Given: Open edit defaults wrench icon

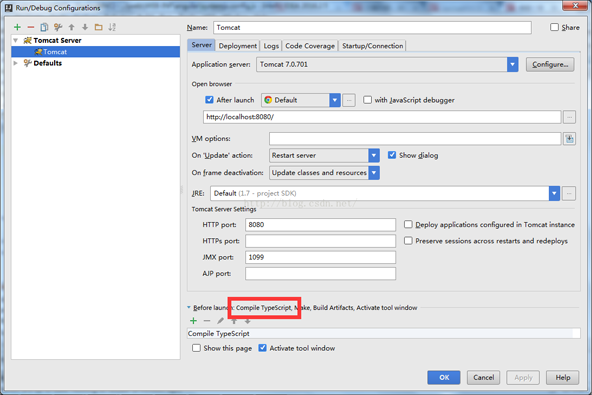Looking at the screenshot, I should pos(58,27).
